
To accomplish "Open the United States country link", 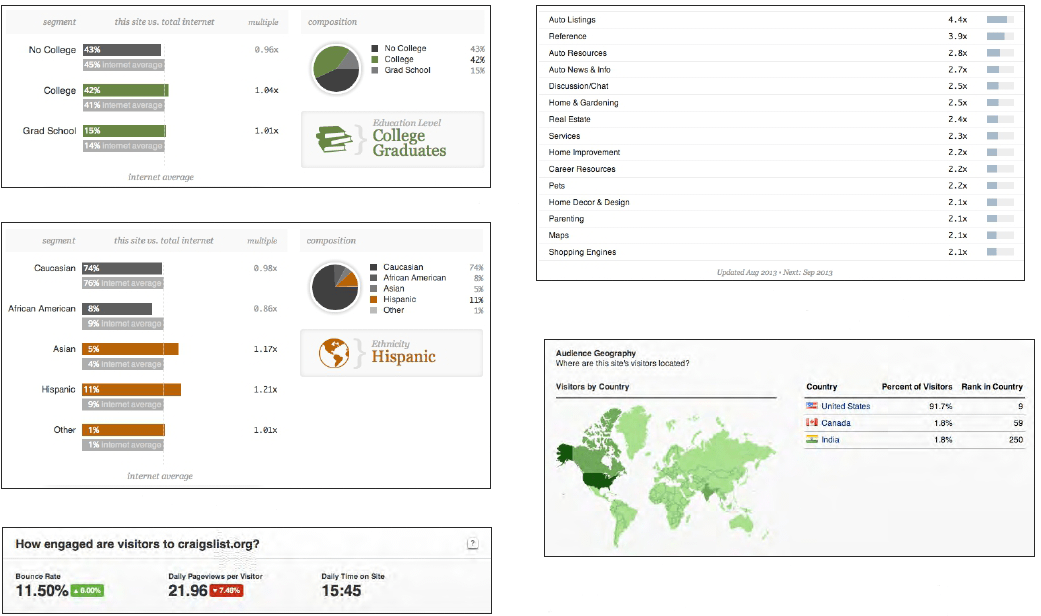I will coord(845,406).
